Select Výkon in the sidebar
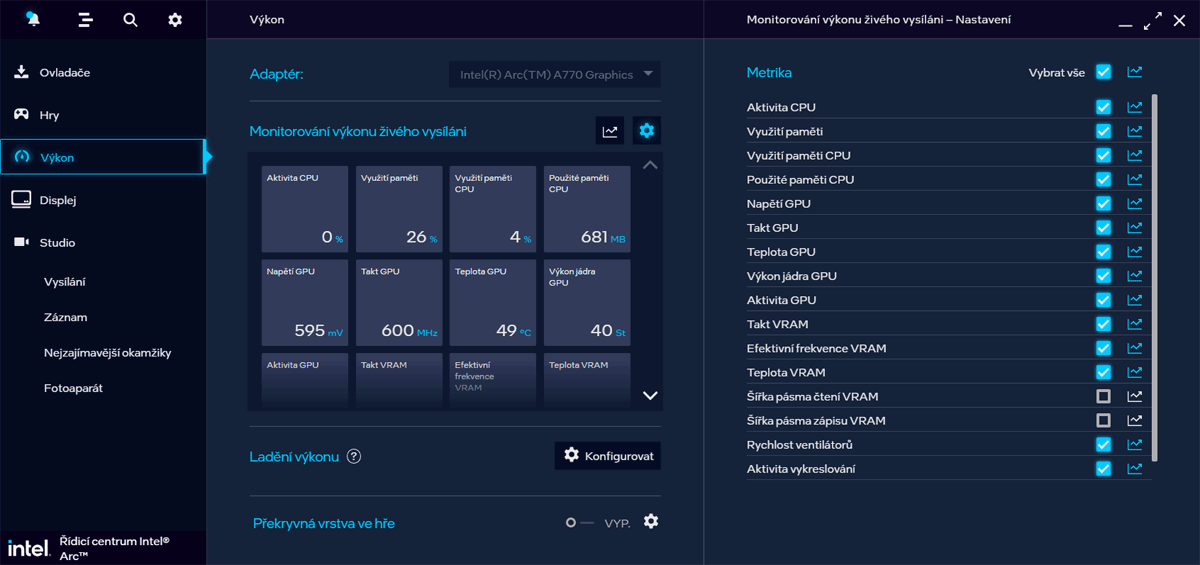Image resolution: width=1200 pixels, height=565 pixels. click(x=103, y=157)
